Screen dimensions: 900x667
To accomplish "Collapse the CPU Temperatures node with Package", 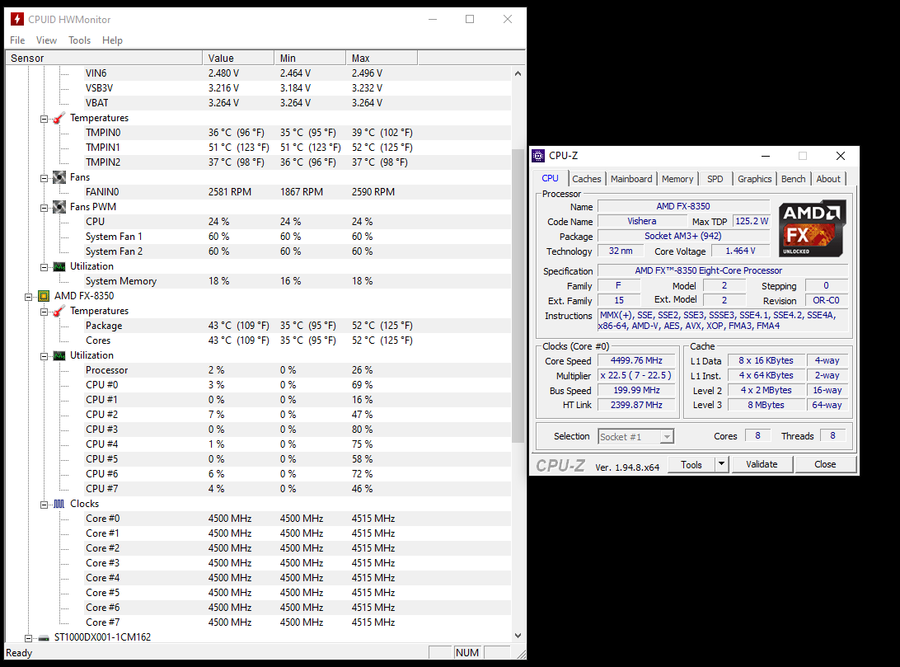I will click(x=44, y=312).
